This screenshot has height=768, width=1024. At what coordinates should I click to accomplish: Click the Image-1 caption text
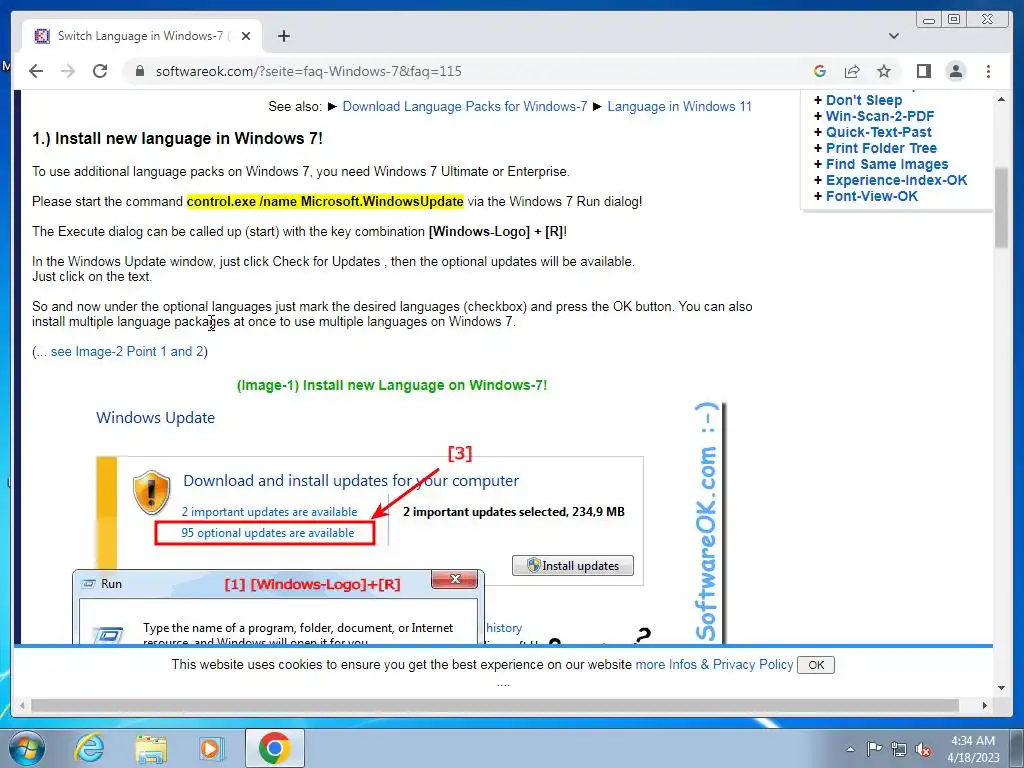click(x=392, y=385)
